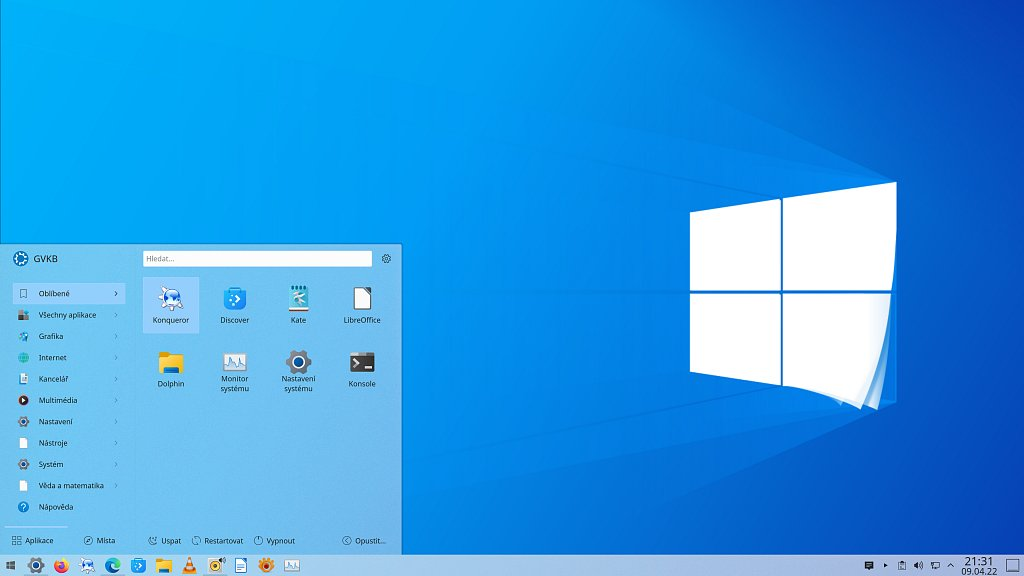Click the launcher configuration icon beside search
Viewport: 1024px width, 576px height.
point(386,259)
